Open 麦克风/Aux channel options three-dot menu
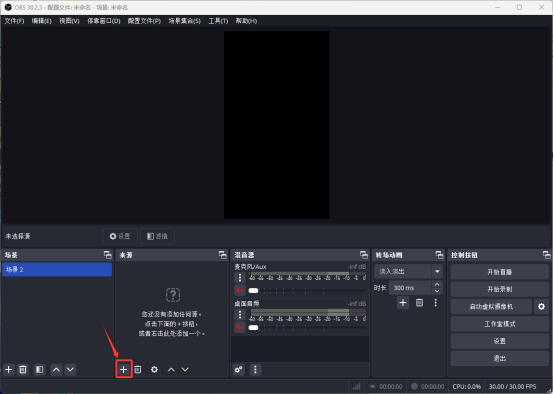The height and width of the screenshot is (394, 554). [240, 278]
